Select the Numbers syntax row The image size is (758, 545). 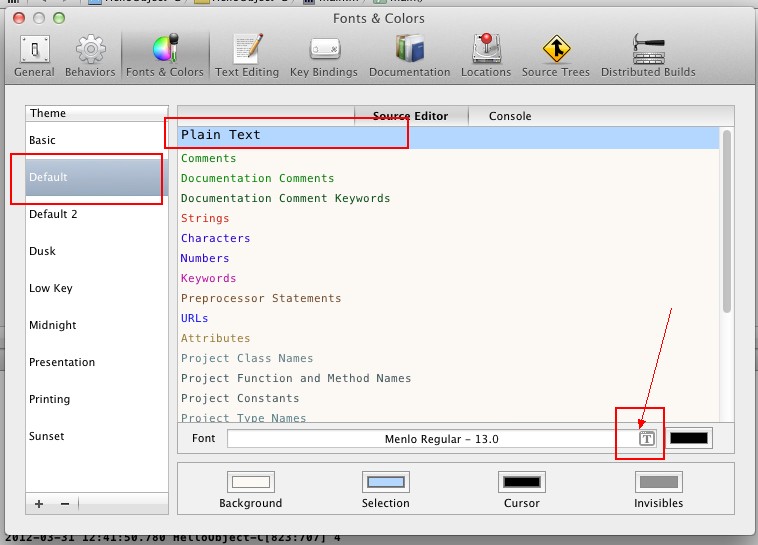449,258
